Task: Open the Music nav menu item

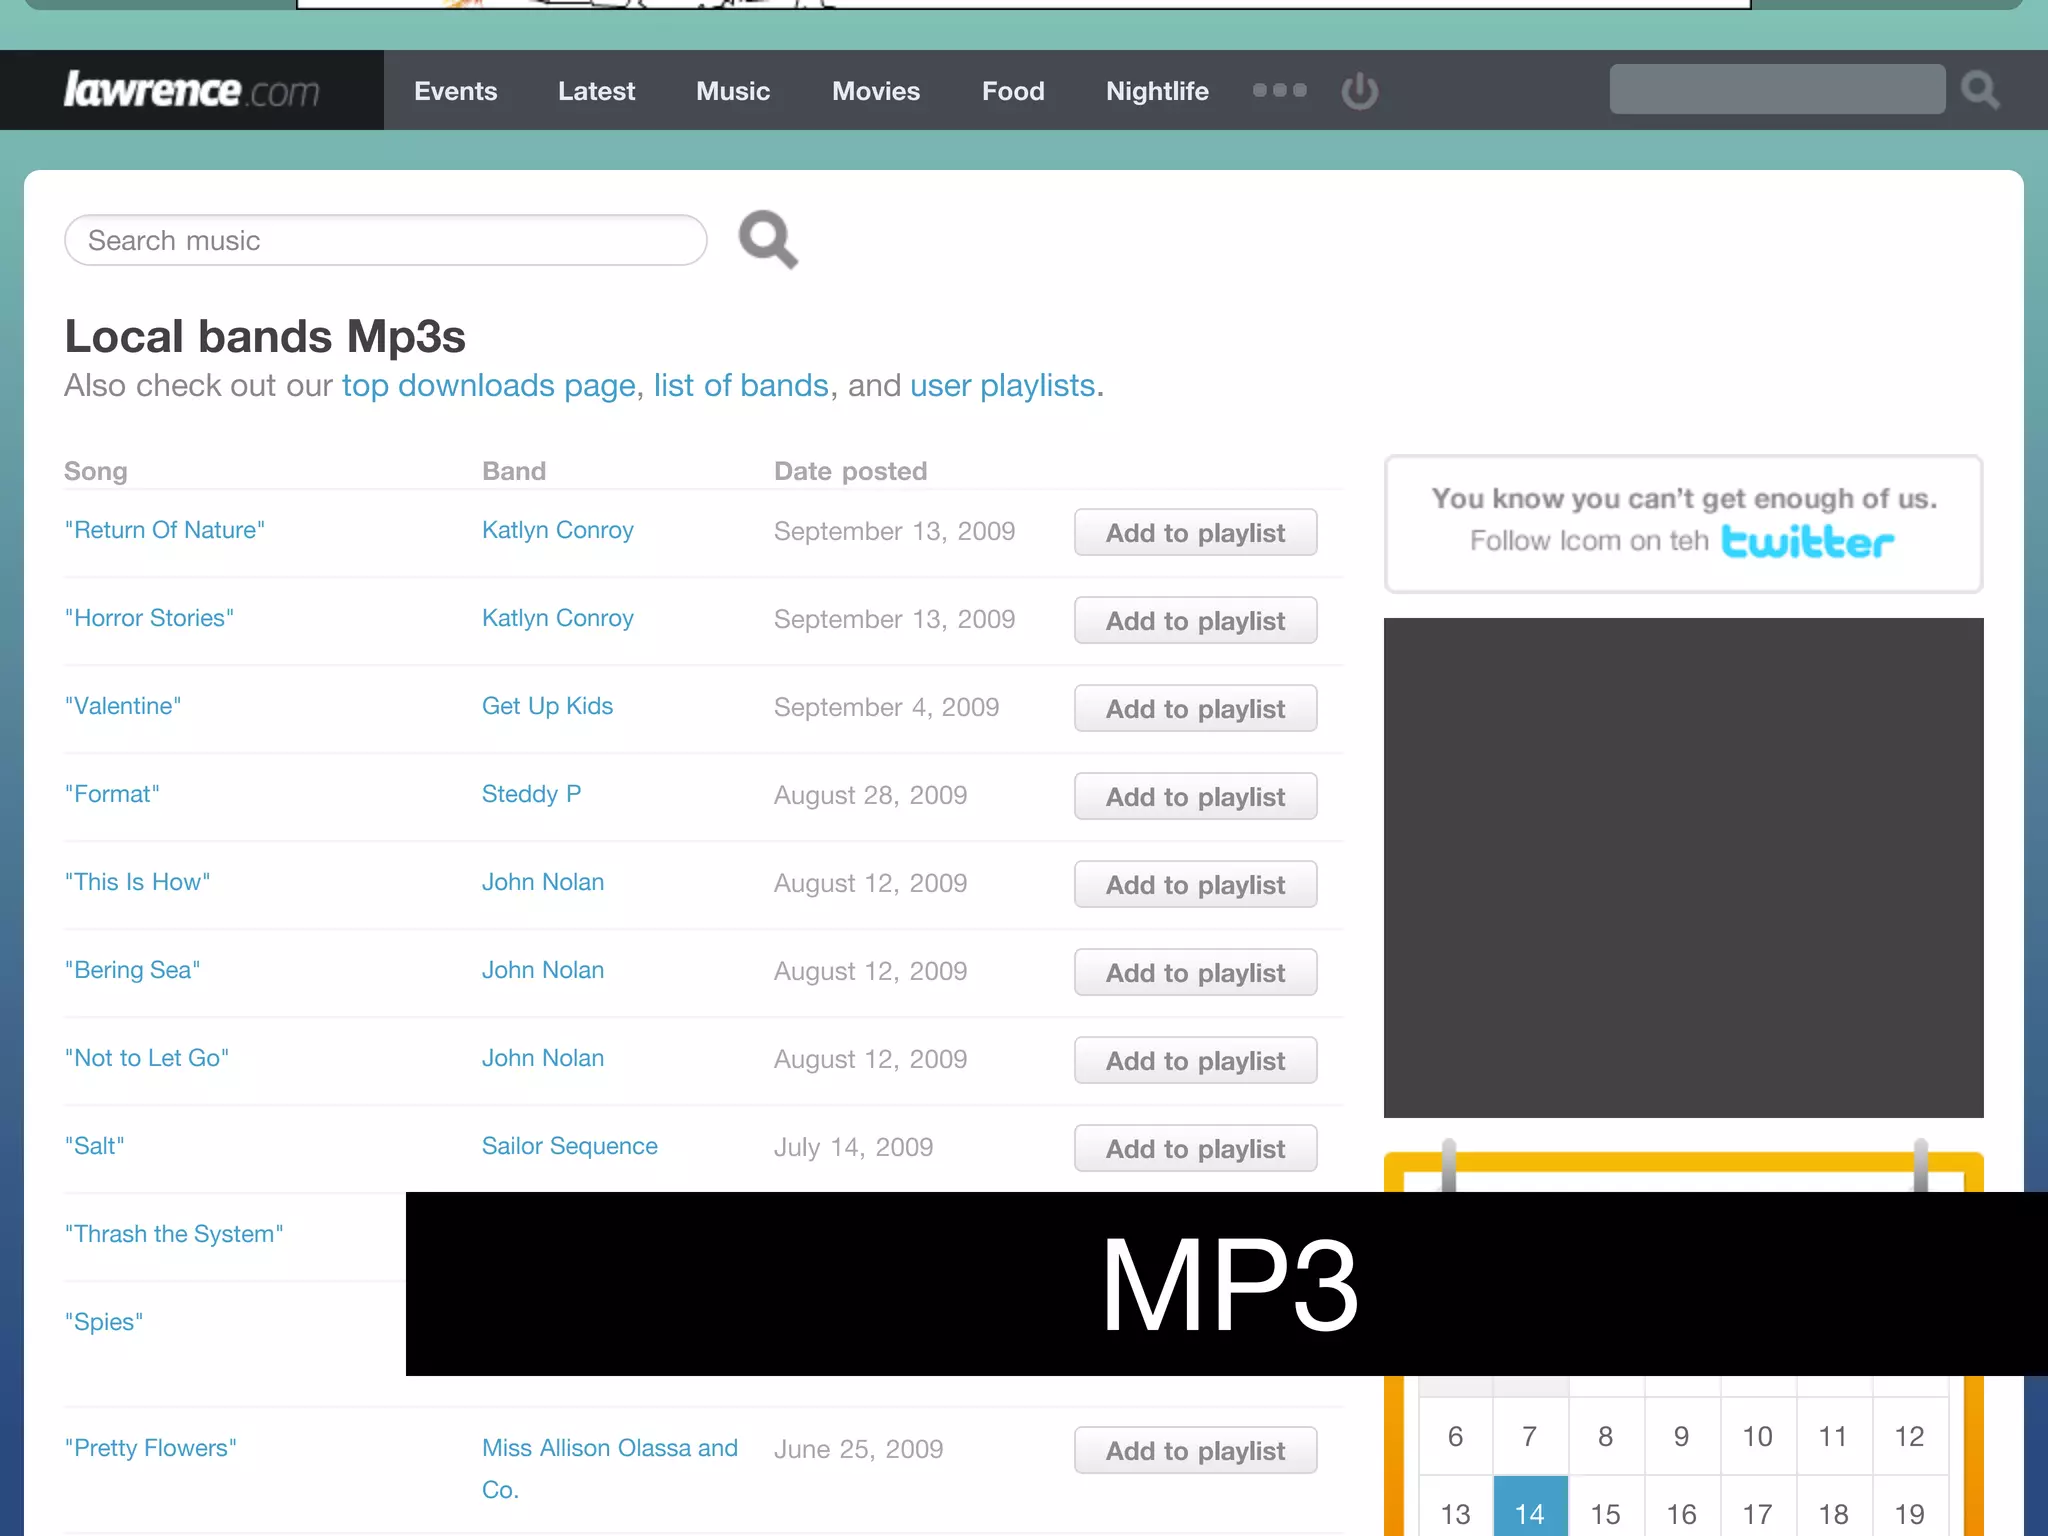Action: [733, 91]
